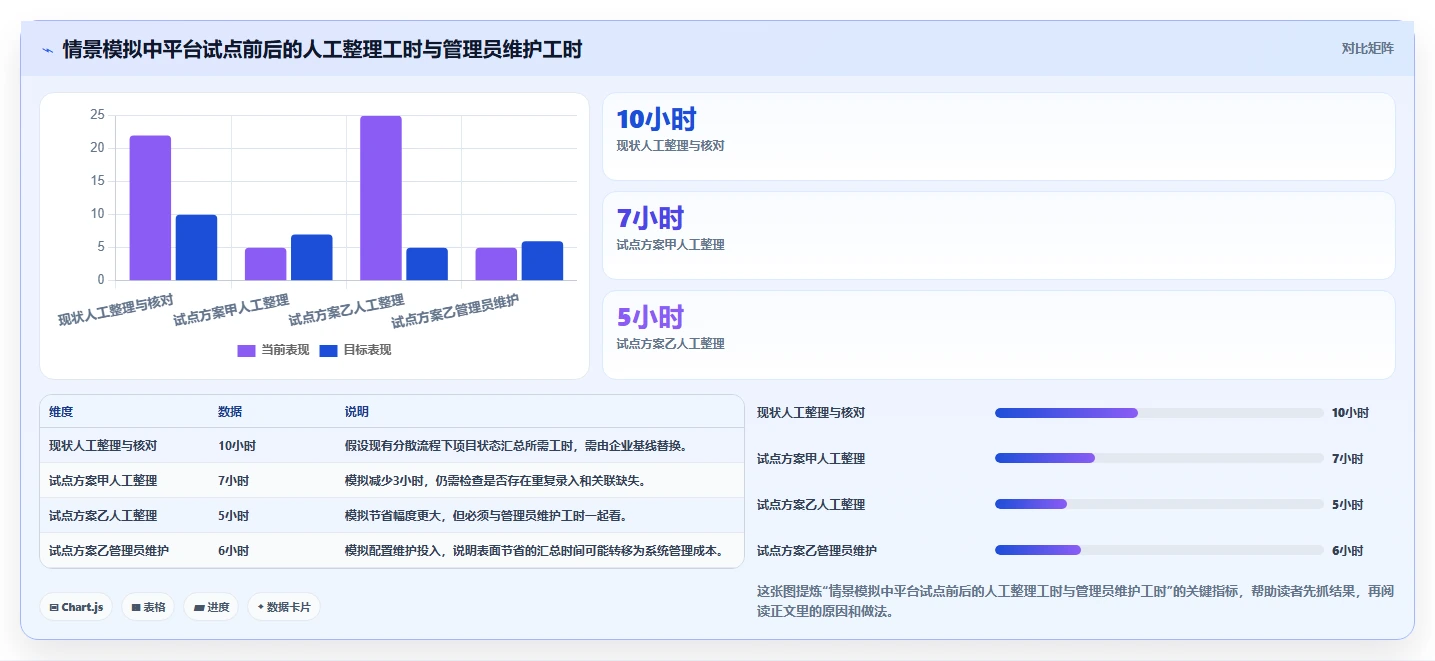Toggle the 目标表现 legend swatch
Viewport: 1435px width, 661px height.
pos(328,350)
